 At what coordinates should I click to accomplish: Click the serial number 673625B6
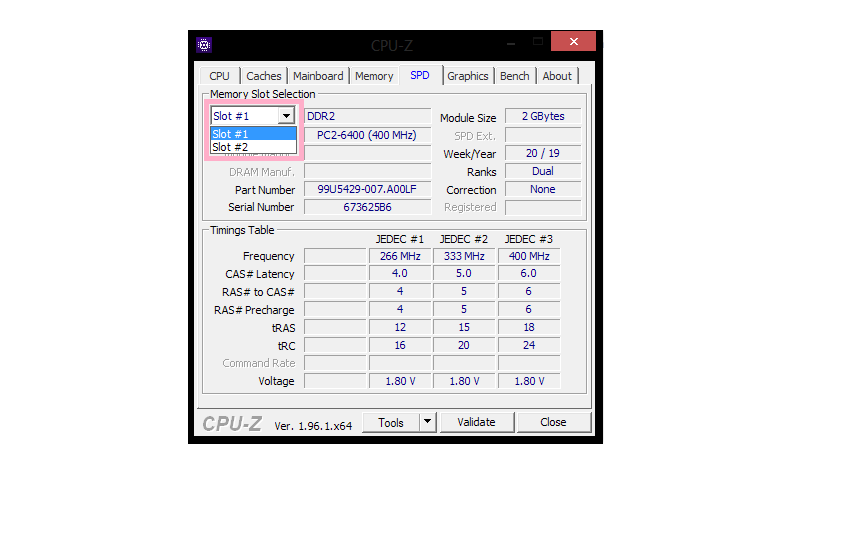click(368, 207)
